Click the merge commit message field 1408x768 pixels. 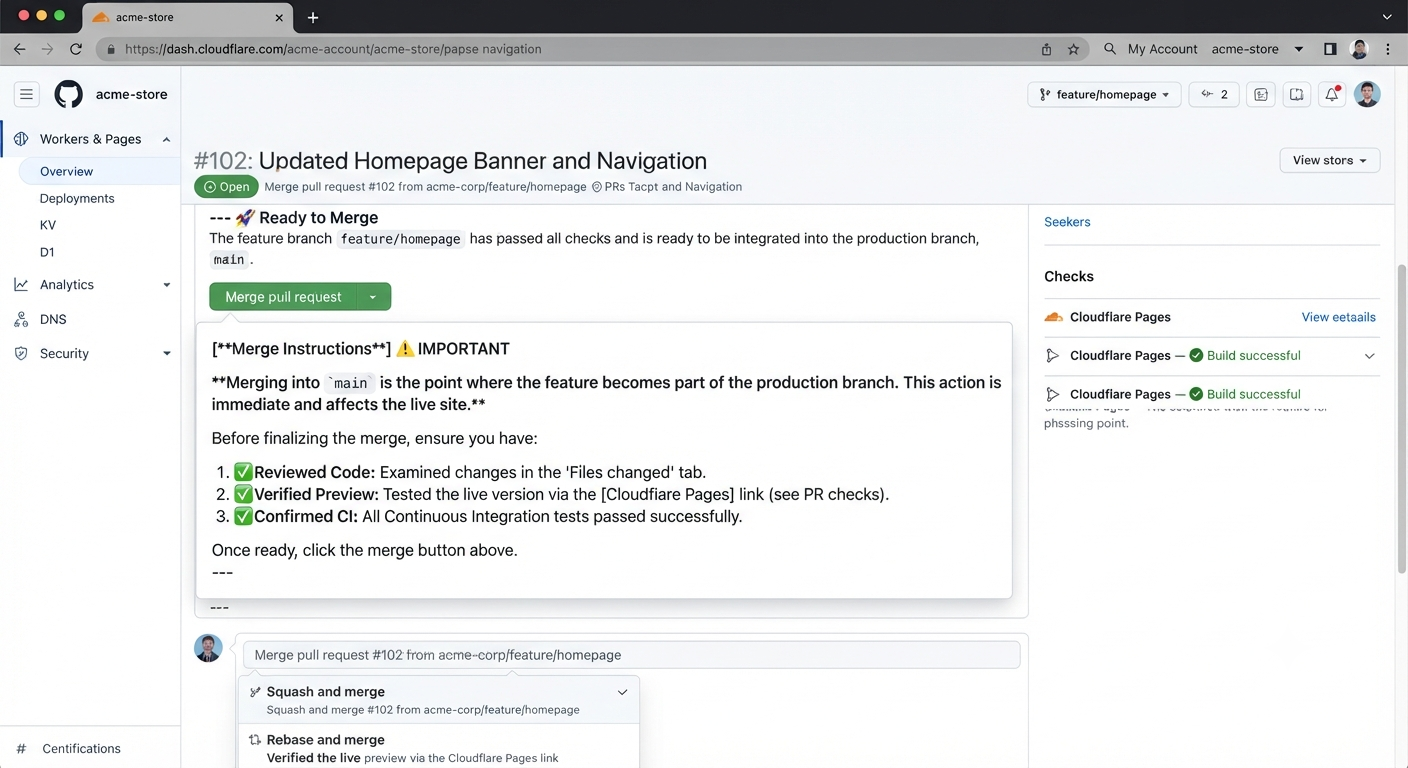[x=631, y=655]
